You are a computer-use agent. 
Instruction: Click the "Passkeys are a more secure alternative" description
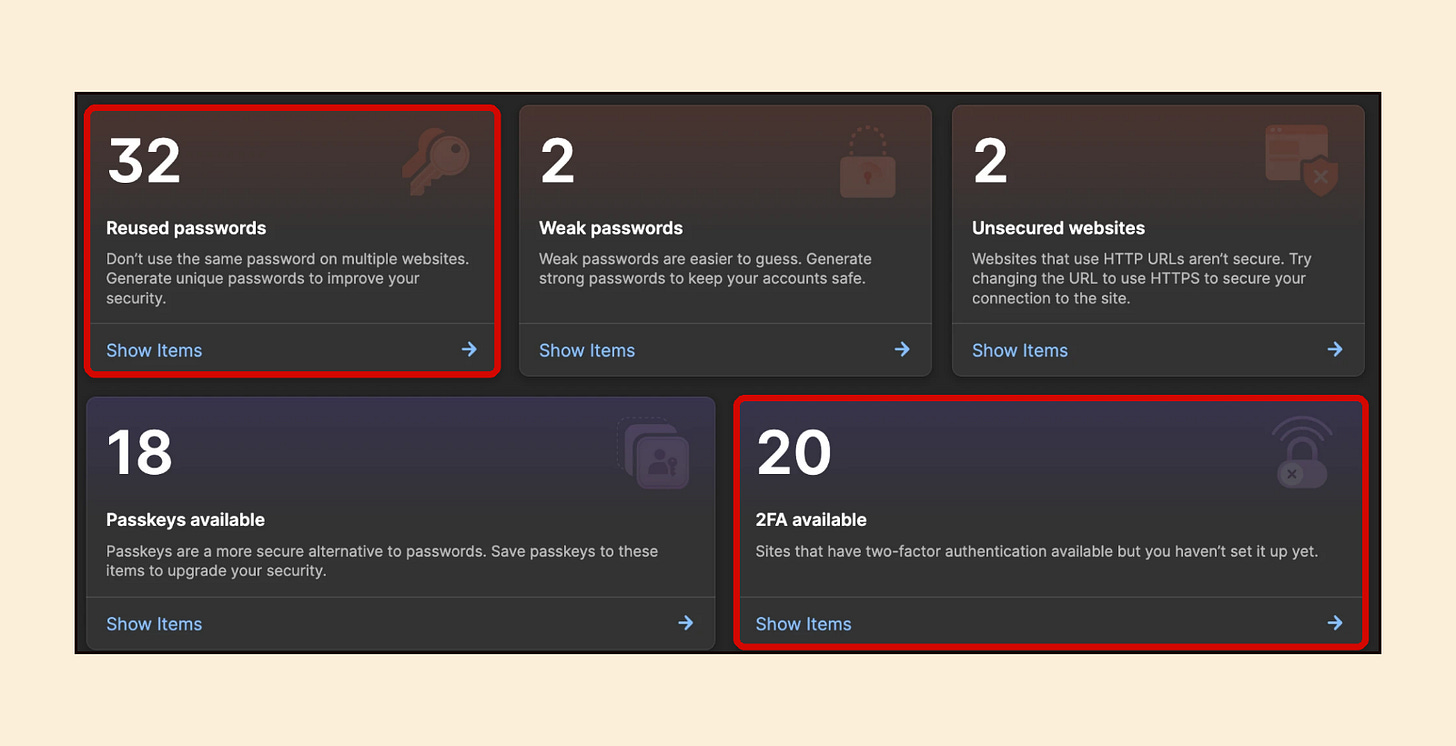tap(382, 561)
